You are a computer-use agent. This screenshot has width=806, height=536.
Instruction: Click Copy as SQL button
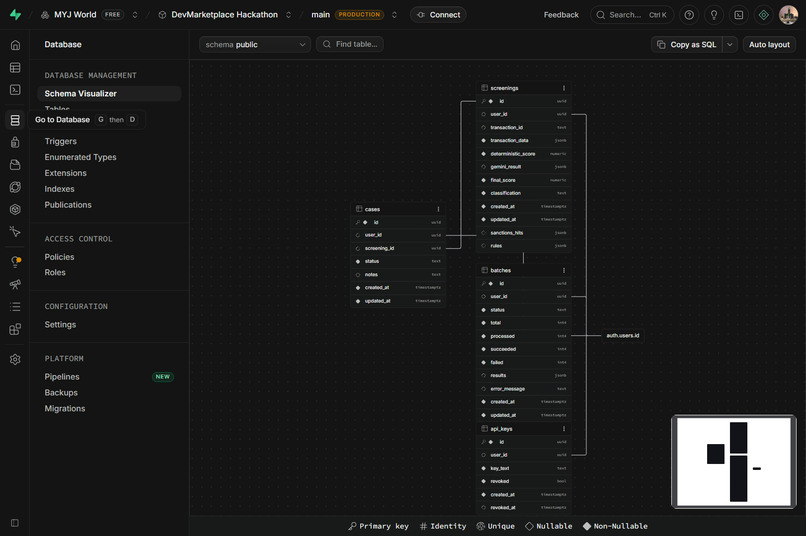[x=687, y=45]
